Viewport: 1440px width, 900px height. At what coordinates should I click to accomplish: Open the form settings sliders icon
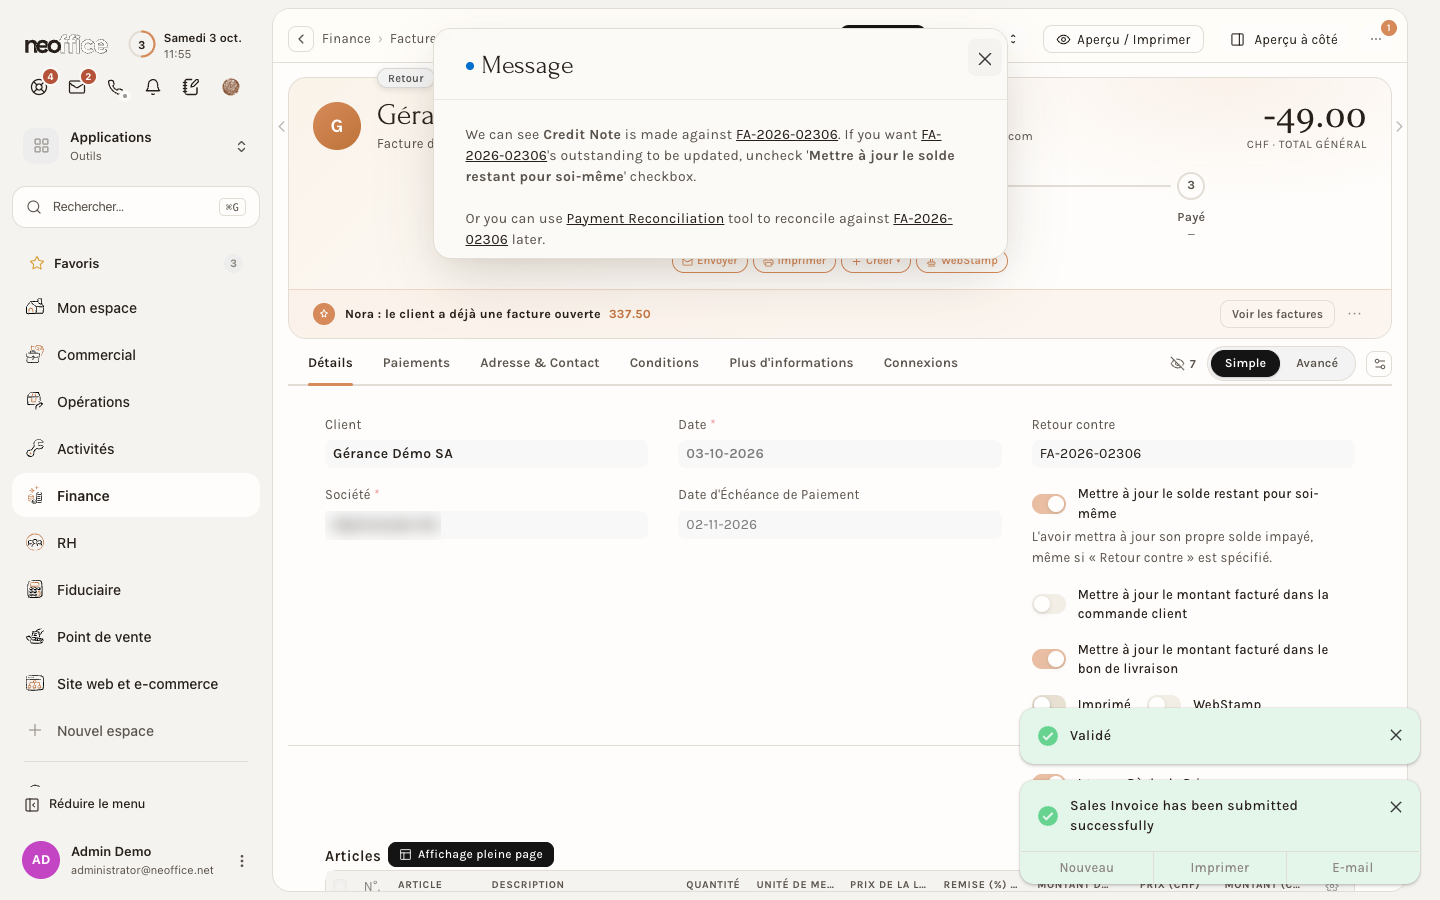pos(1379,364)
